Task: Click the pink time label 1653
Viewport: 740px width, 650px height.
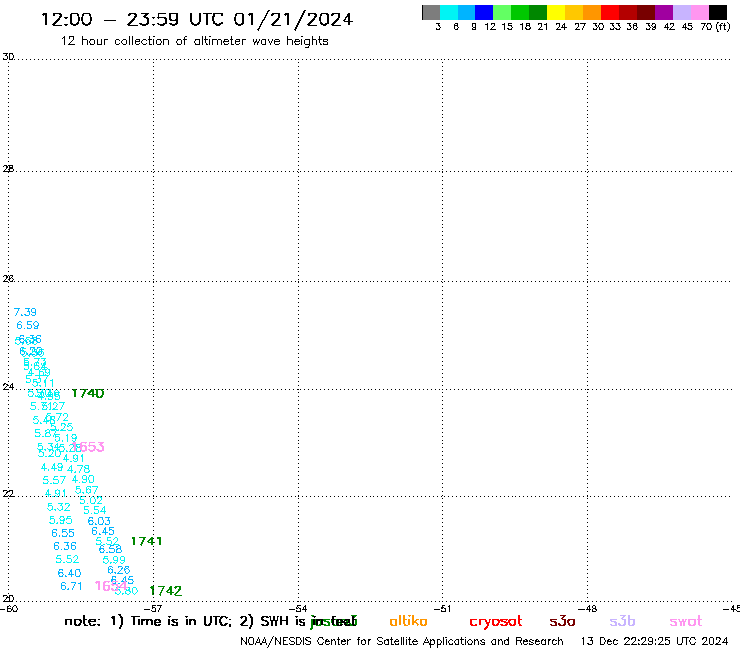Action: 89,447
